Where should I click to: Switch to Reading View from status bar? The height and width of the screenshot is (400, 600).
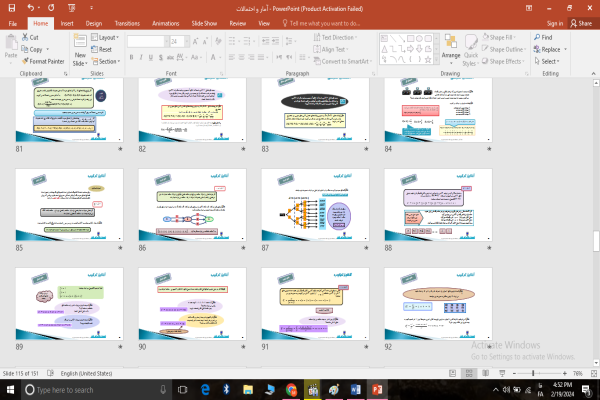tap(485, 373)
